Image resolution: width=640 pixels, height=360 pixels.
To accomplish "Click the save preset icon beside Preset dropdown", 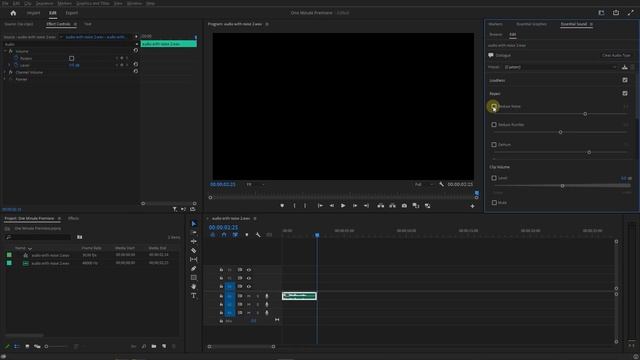I will pos(624,67).
